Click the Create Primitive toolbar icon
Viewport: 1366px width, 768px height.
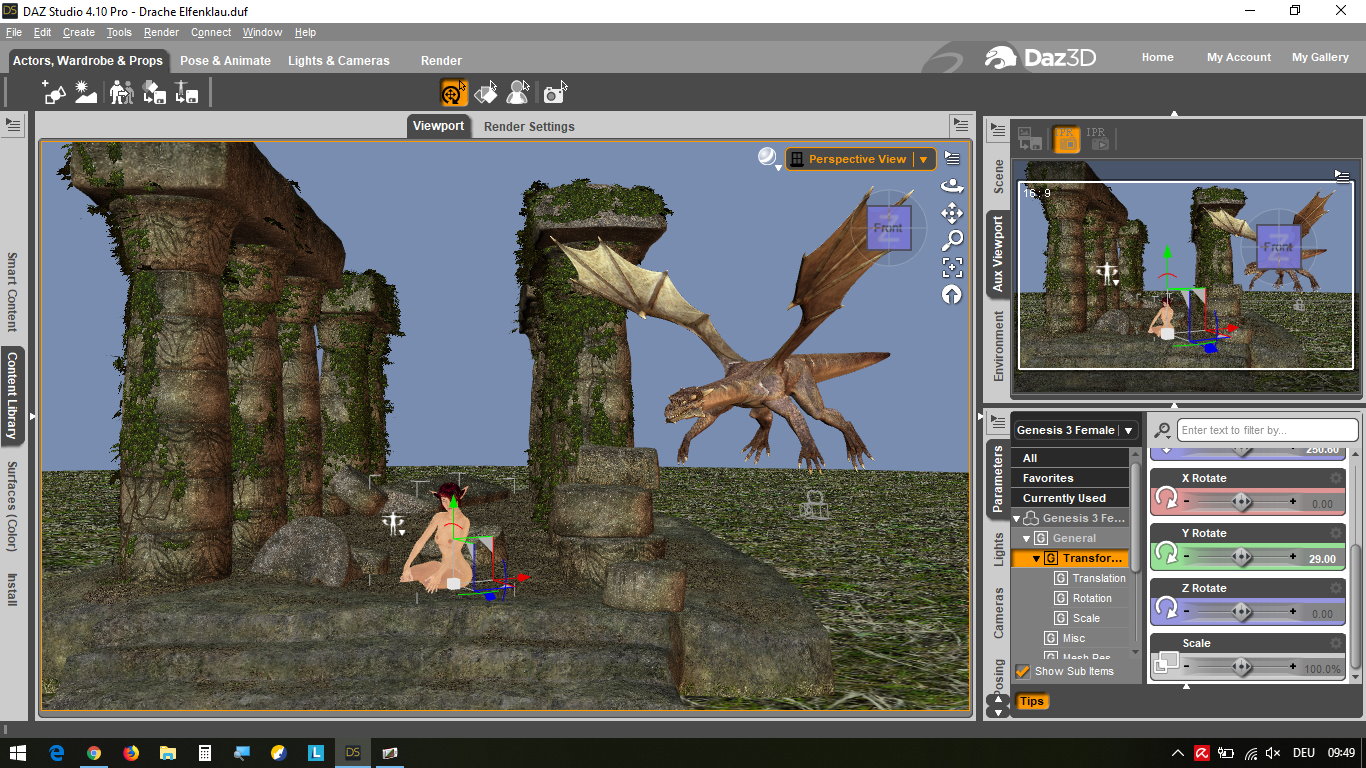54,93
